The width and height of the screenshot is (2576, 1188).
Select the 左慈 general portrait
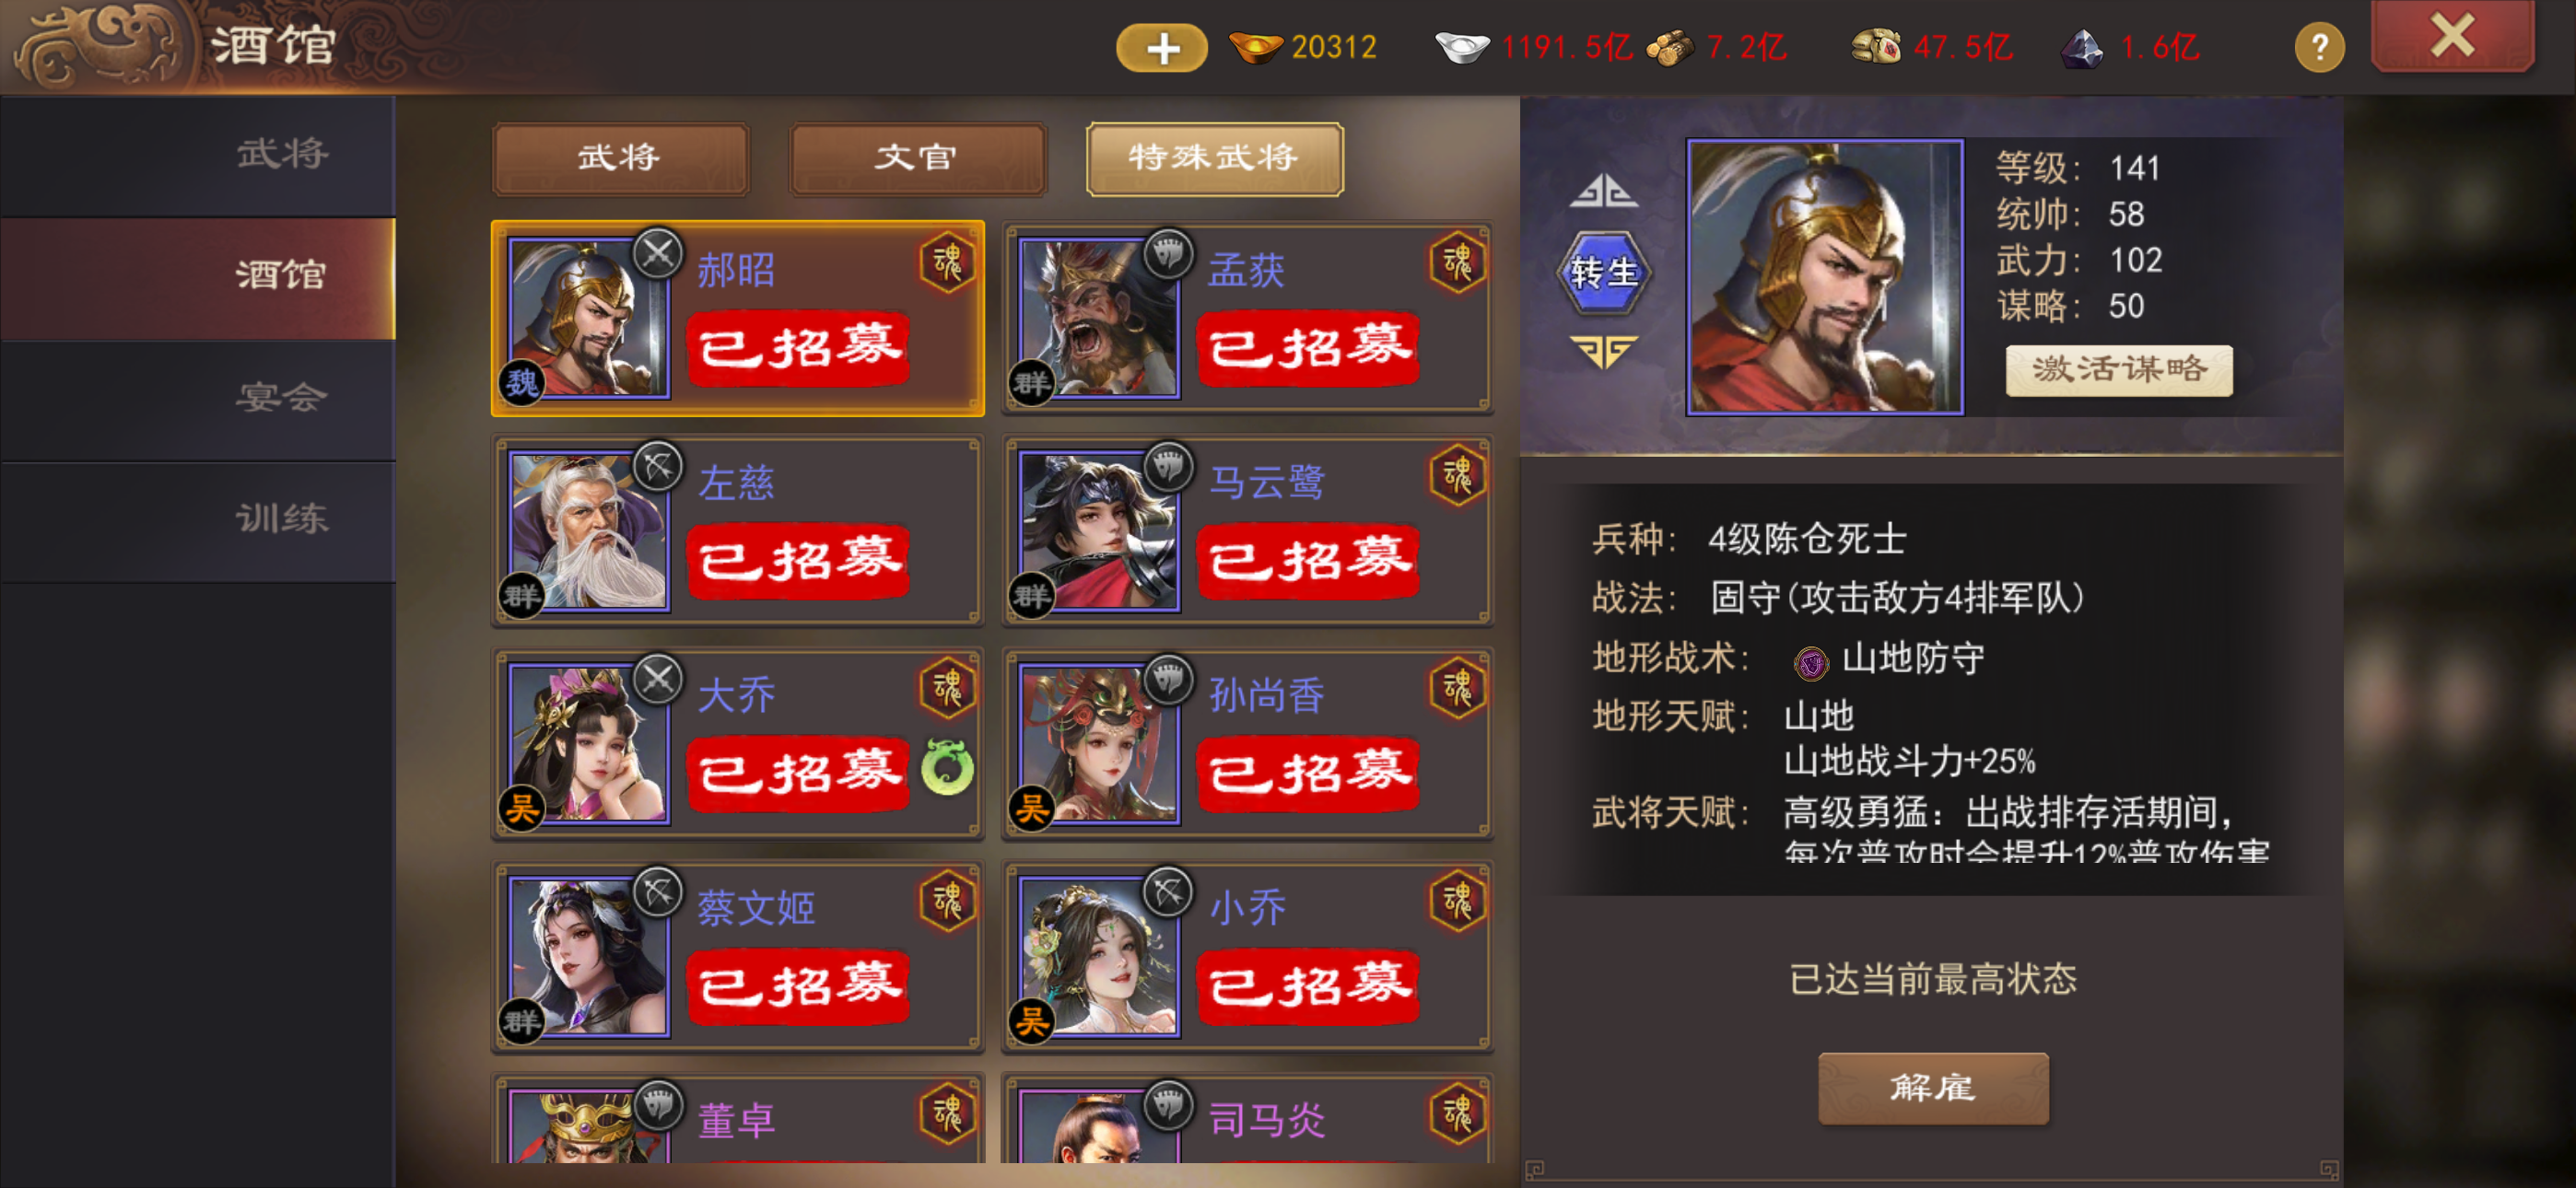(x=589, y=529)
